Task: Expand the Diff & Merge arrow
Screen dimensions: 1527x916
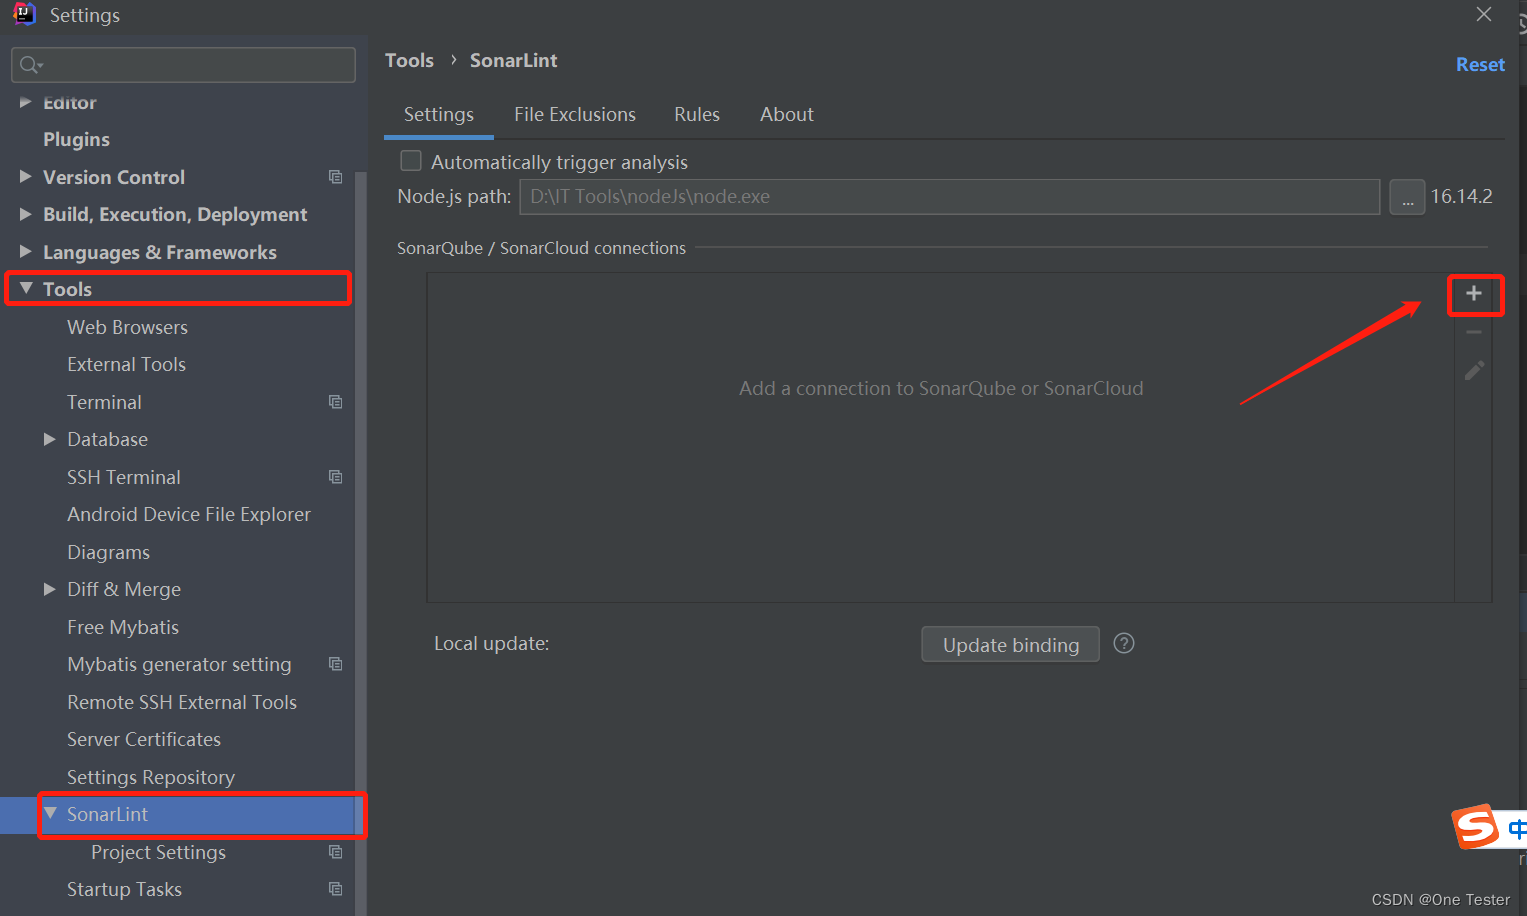Action: click(x=50, y=589)
